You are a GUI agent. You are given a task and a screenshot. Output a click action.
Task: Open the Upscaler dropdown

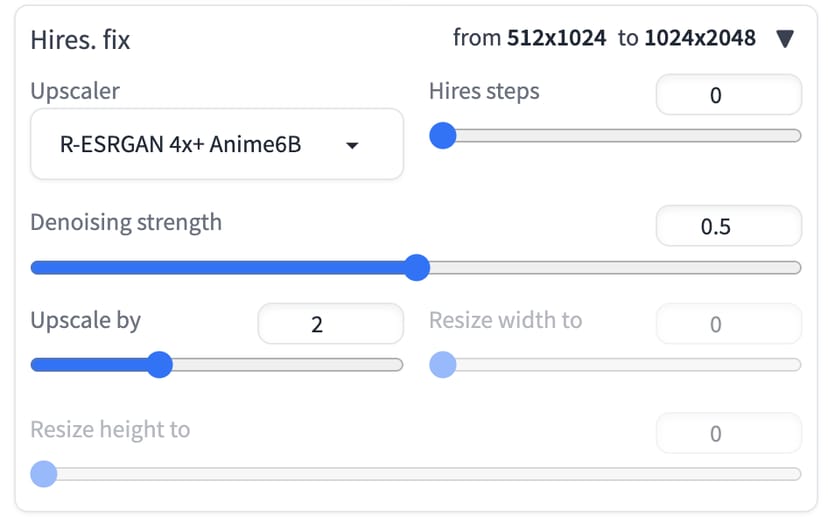(x=216, y=145)
